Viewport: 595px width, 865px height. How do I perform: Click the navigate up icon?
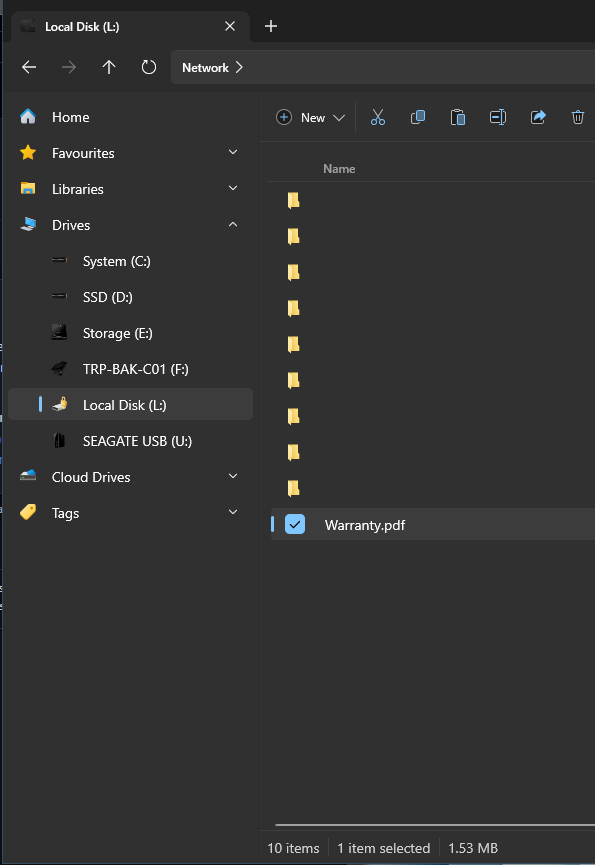click(x=109, y=67)
